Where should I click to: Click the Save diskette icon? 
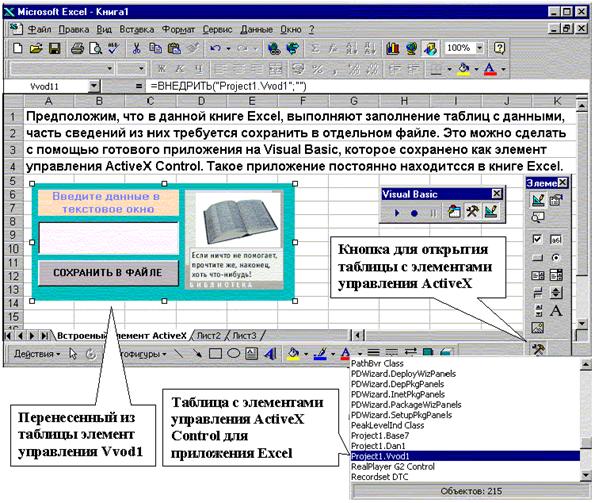coord(55,48)
